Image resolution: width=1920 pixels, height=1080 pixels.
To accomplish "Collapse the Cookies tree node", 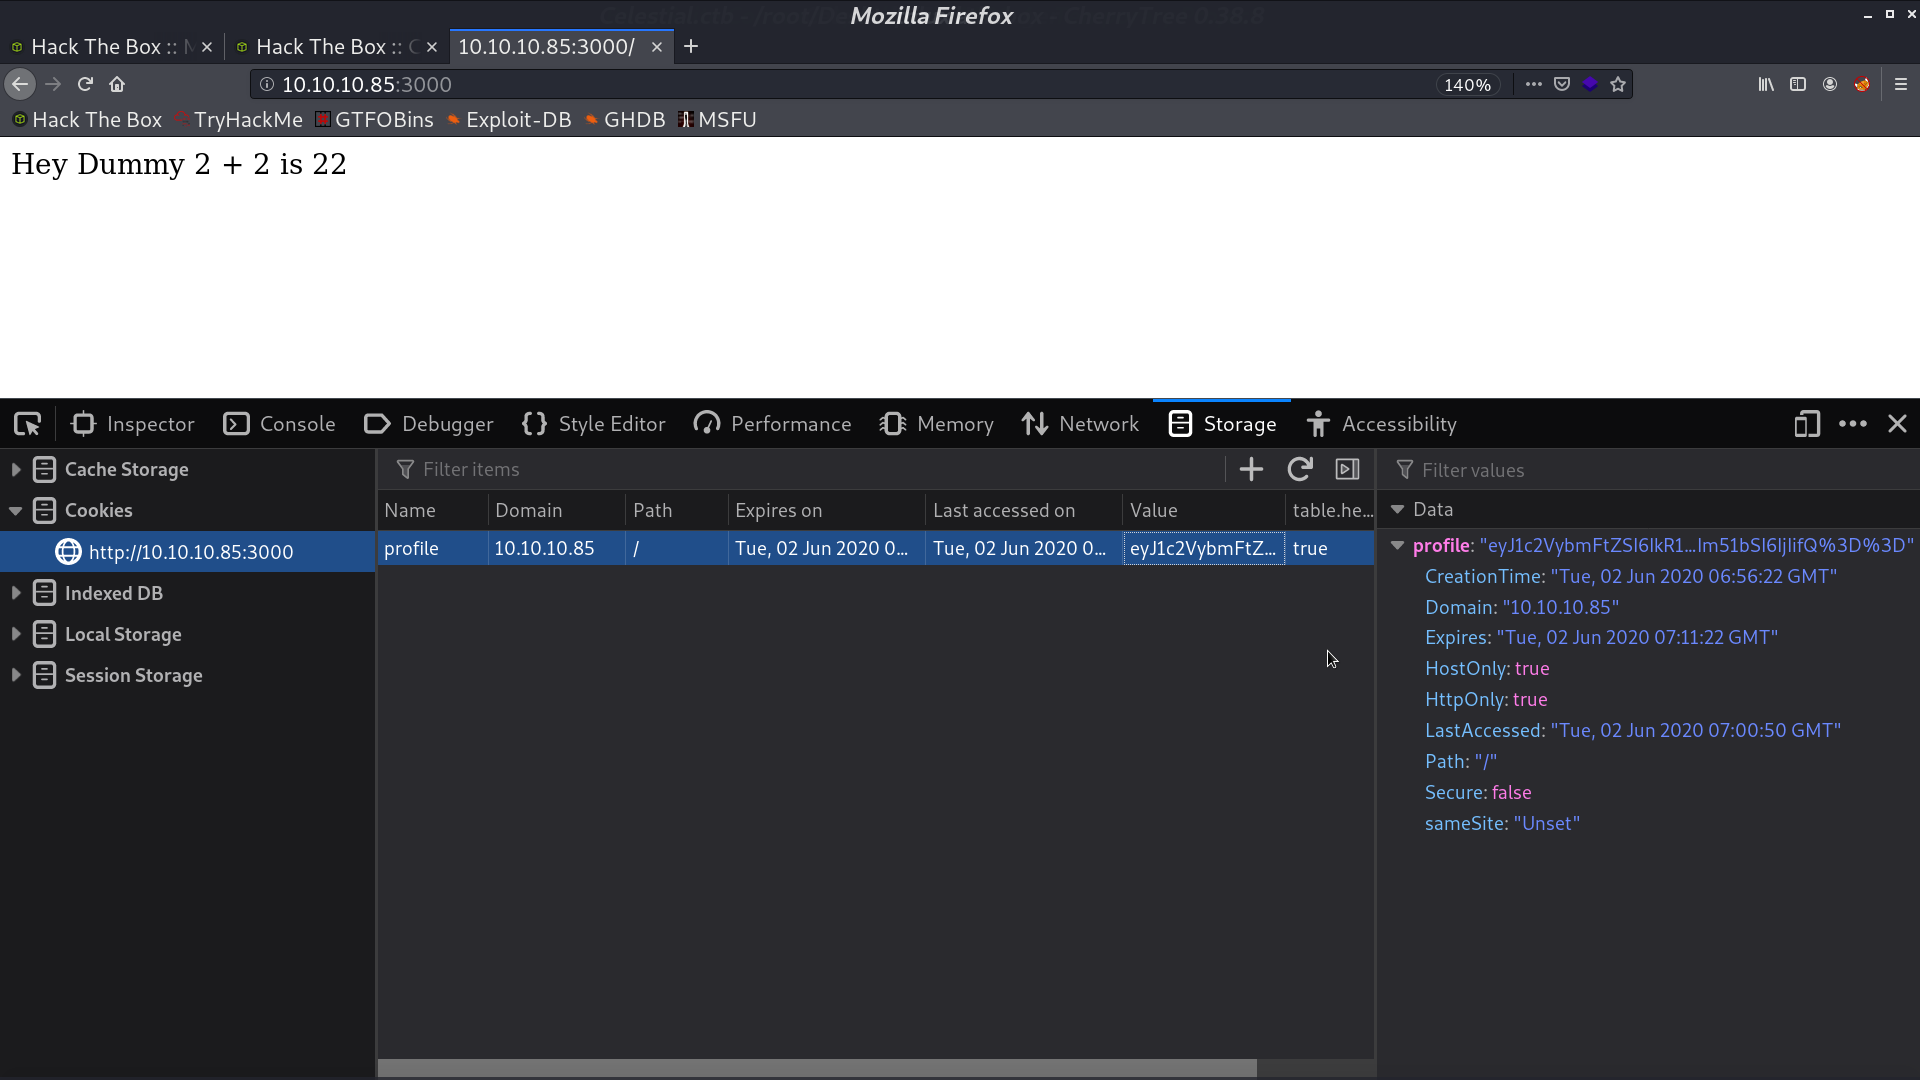I will (16, 510).
